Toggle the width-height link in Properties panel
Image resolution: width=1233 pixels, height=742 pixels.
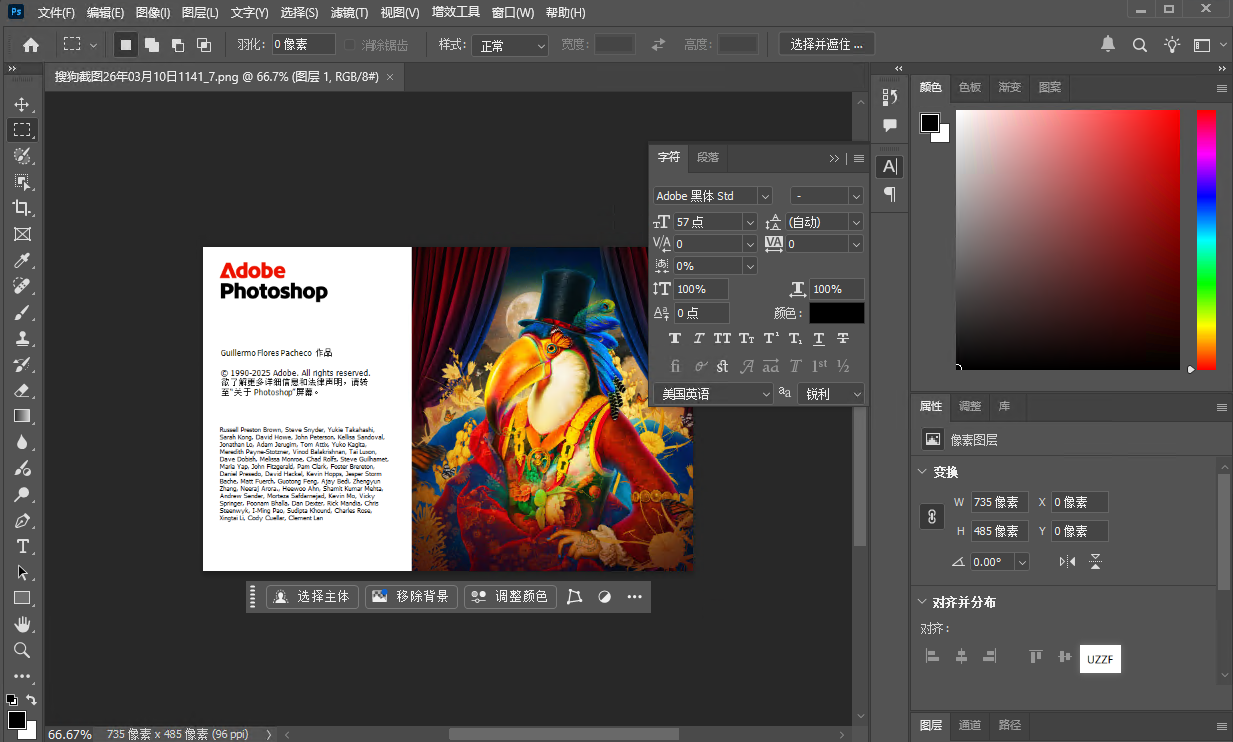[932, 516]
